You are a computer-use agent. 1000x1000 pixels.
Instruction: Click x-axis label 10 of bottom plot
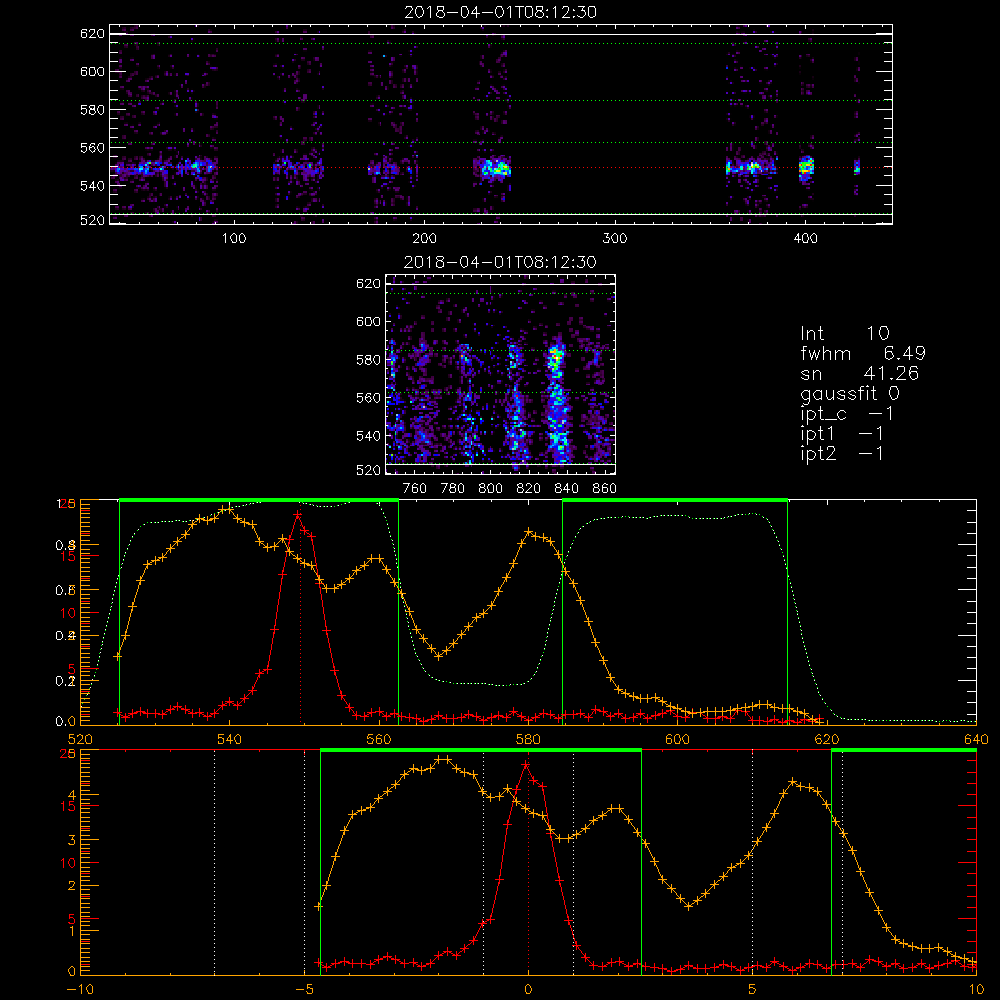click(x=976, y=989)
